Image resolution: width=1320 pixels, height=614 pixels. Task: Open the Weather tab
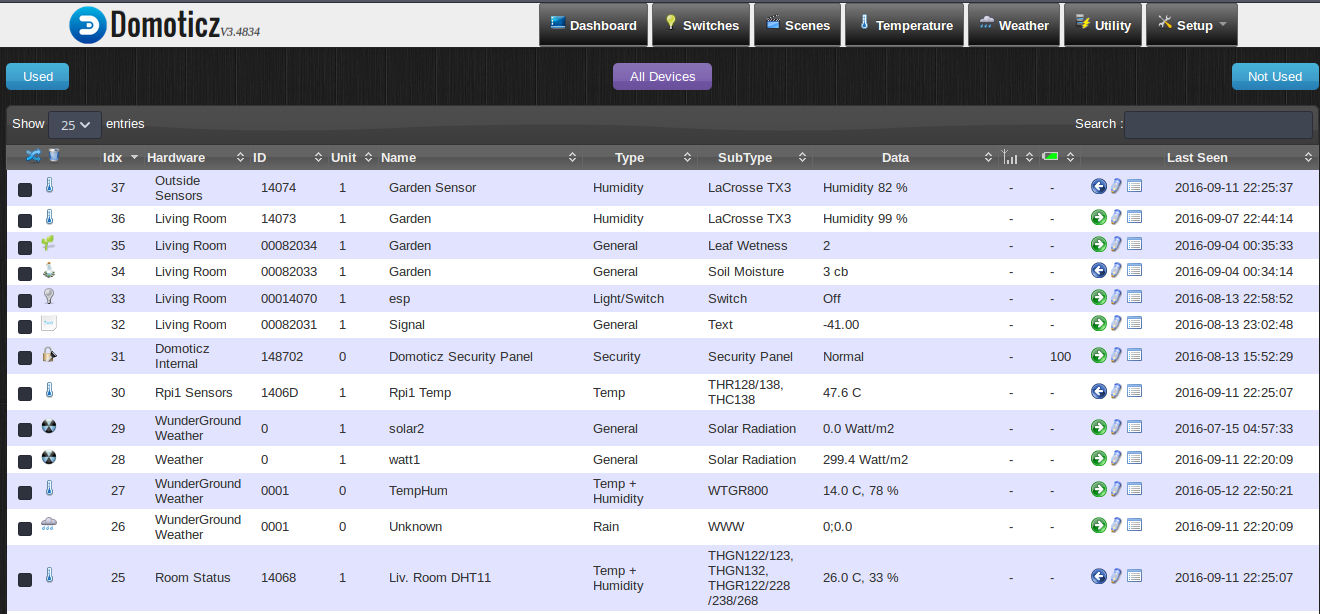(1014, 25)
